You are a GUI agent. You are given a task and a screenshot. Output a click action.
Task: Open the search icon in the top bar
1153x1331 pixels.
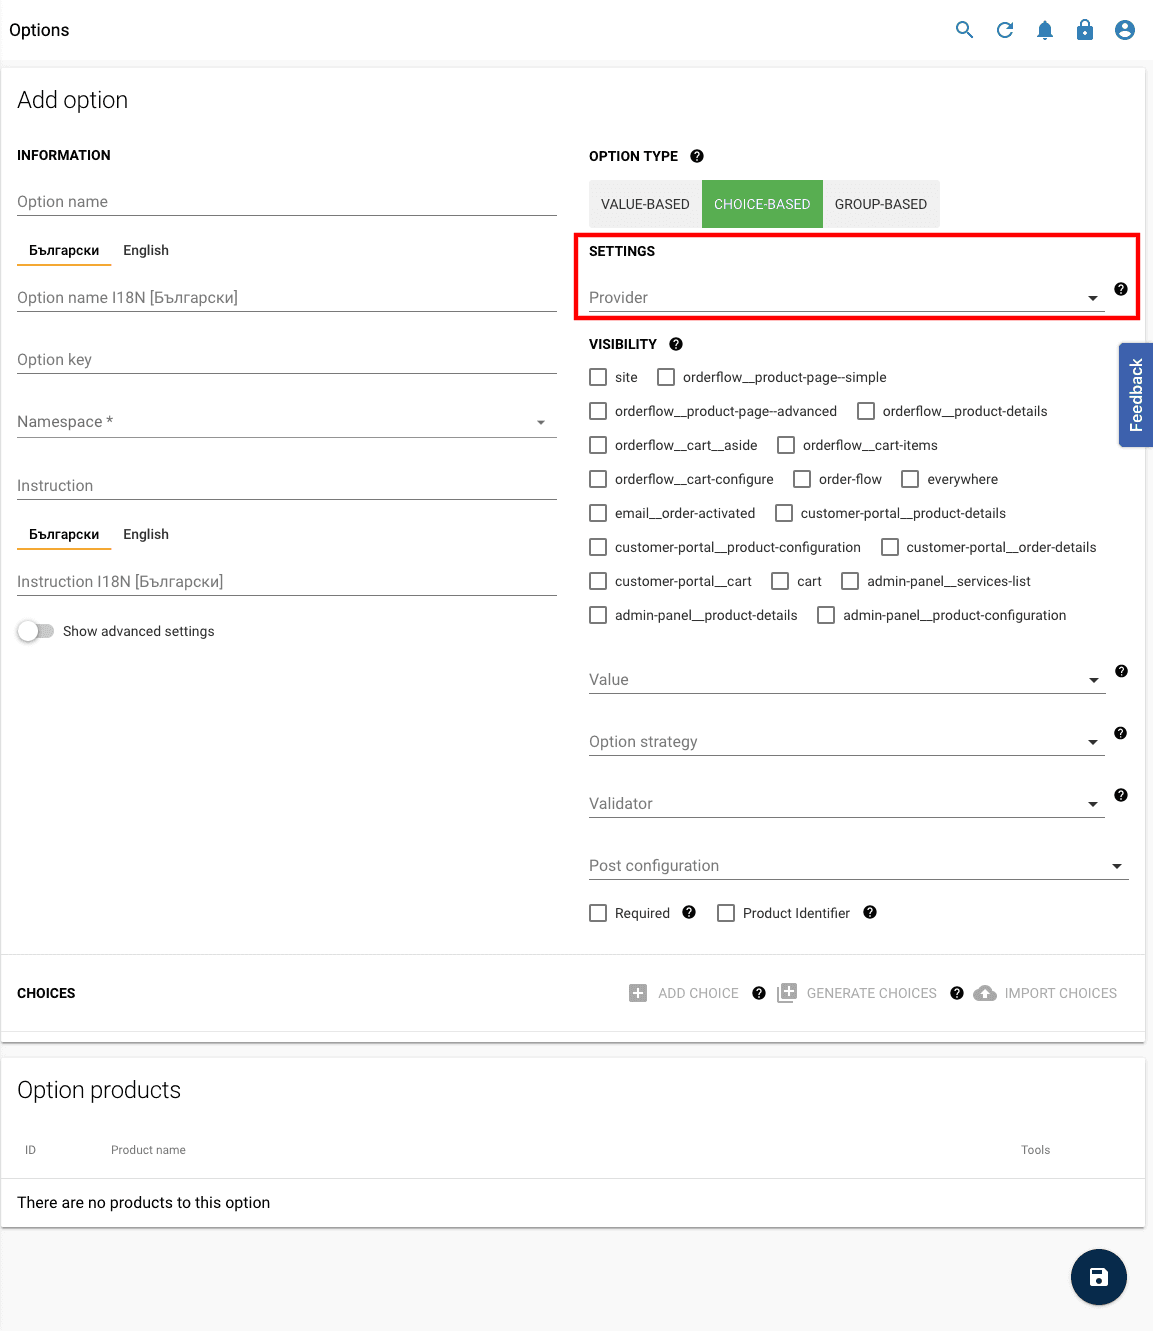pyautogui.click(x=963, y=29)
